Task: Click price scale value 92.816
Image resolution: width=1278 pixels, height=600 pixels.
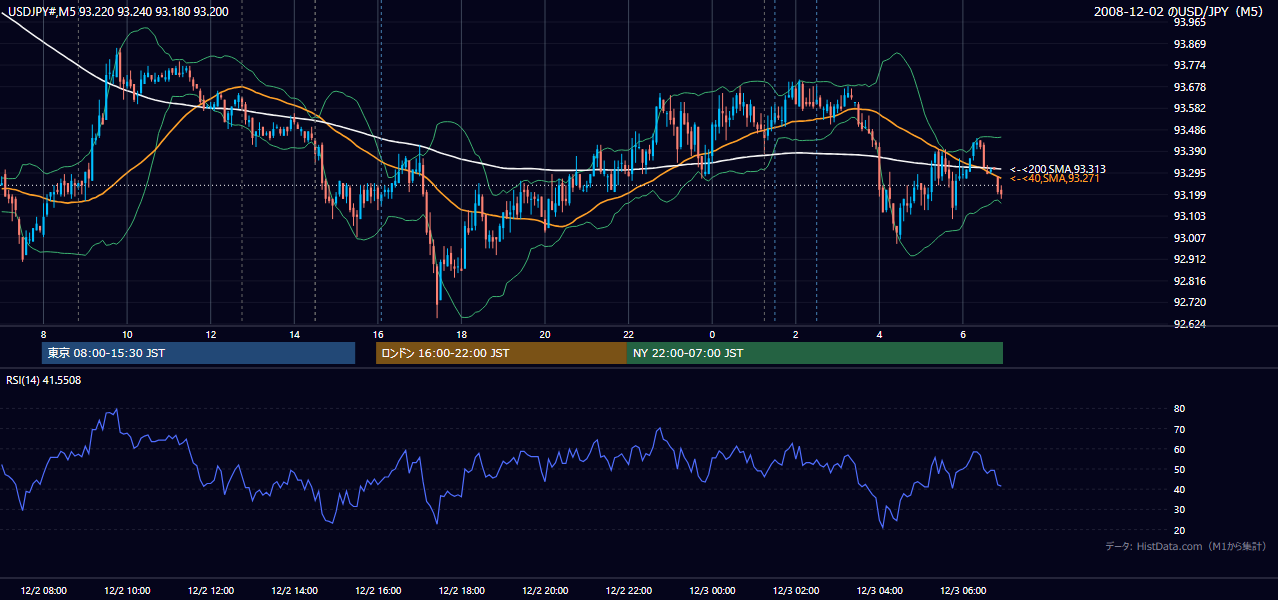Action: click(1189, 281)
